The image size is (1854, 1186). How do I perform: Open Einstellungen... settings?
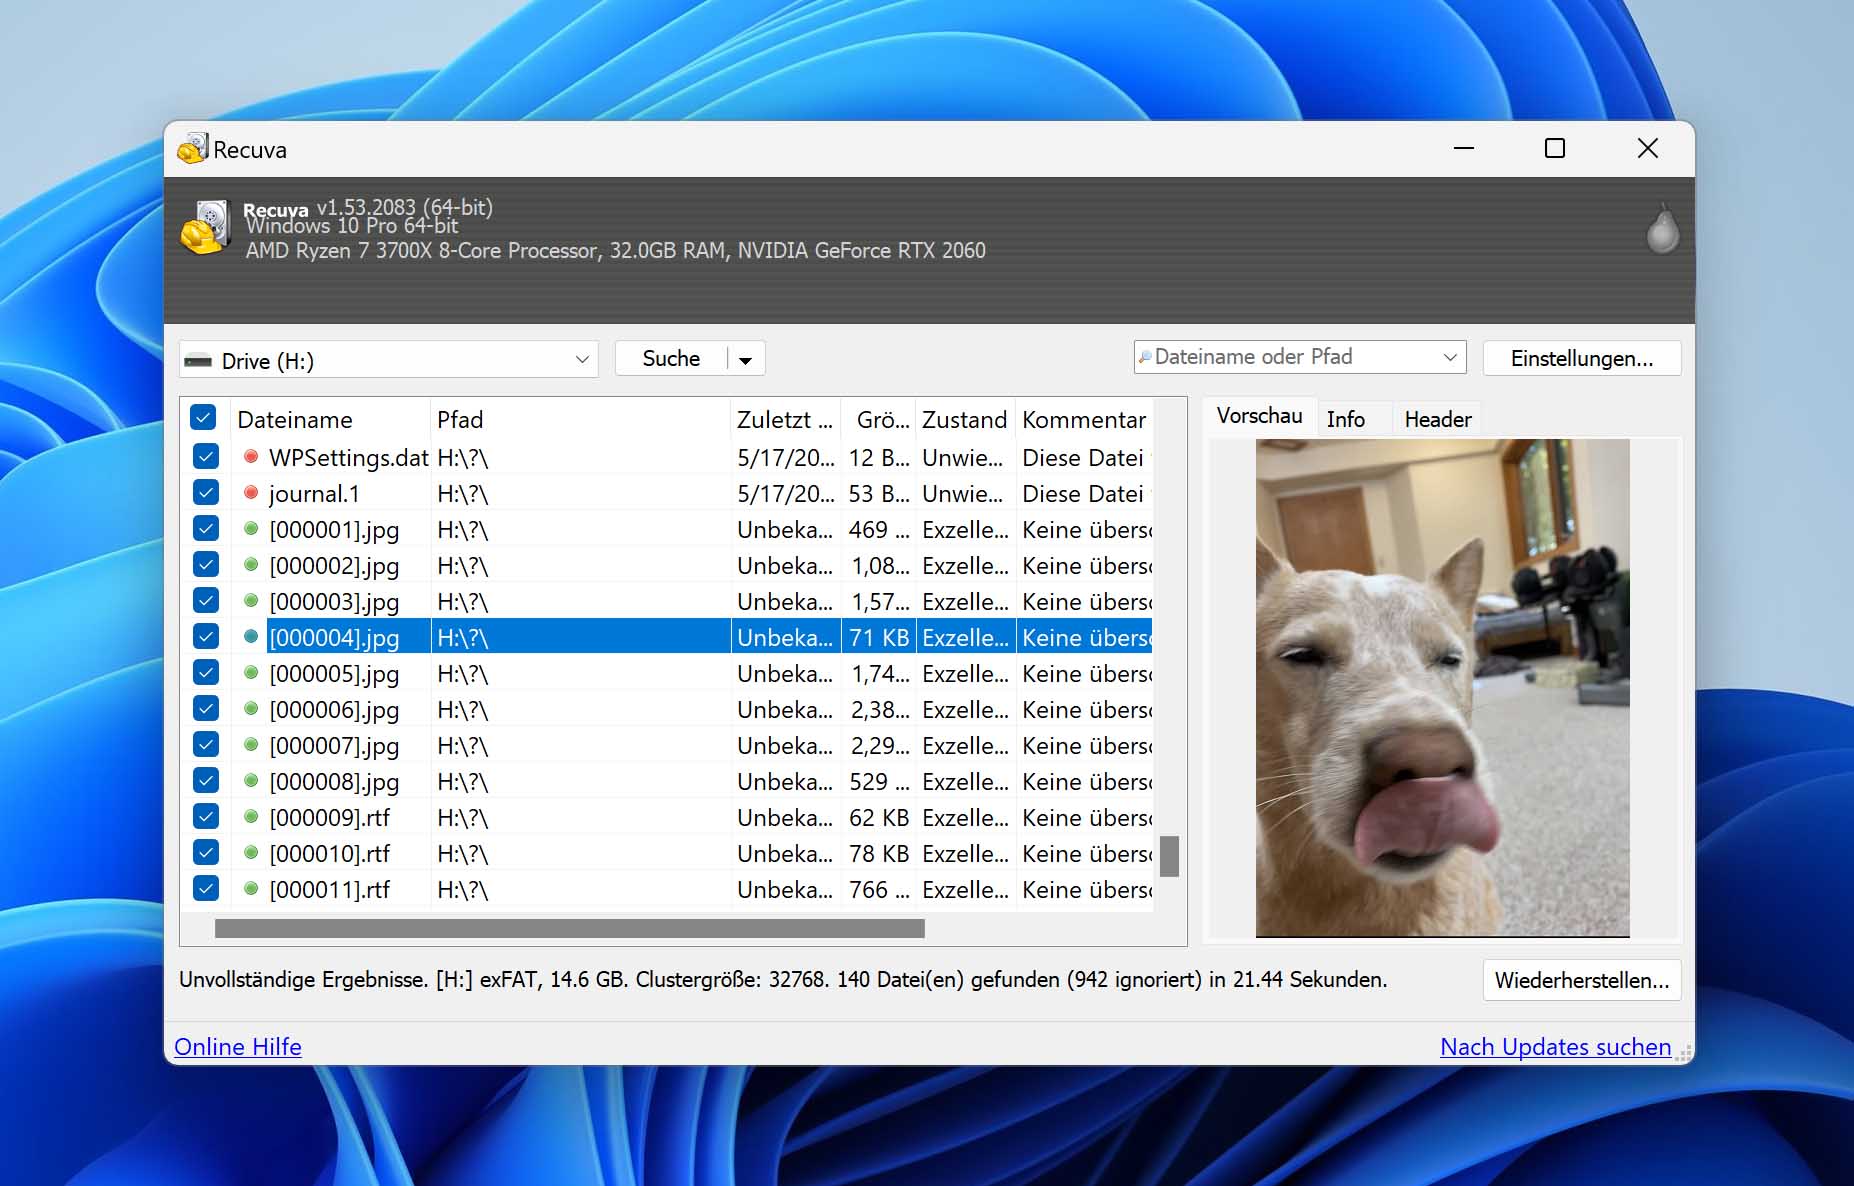point(1582,358)
